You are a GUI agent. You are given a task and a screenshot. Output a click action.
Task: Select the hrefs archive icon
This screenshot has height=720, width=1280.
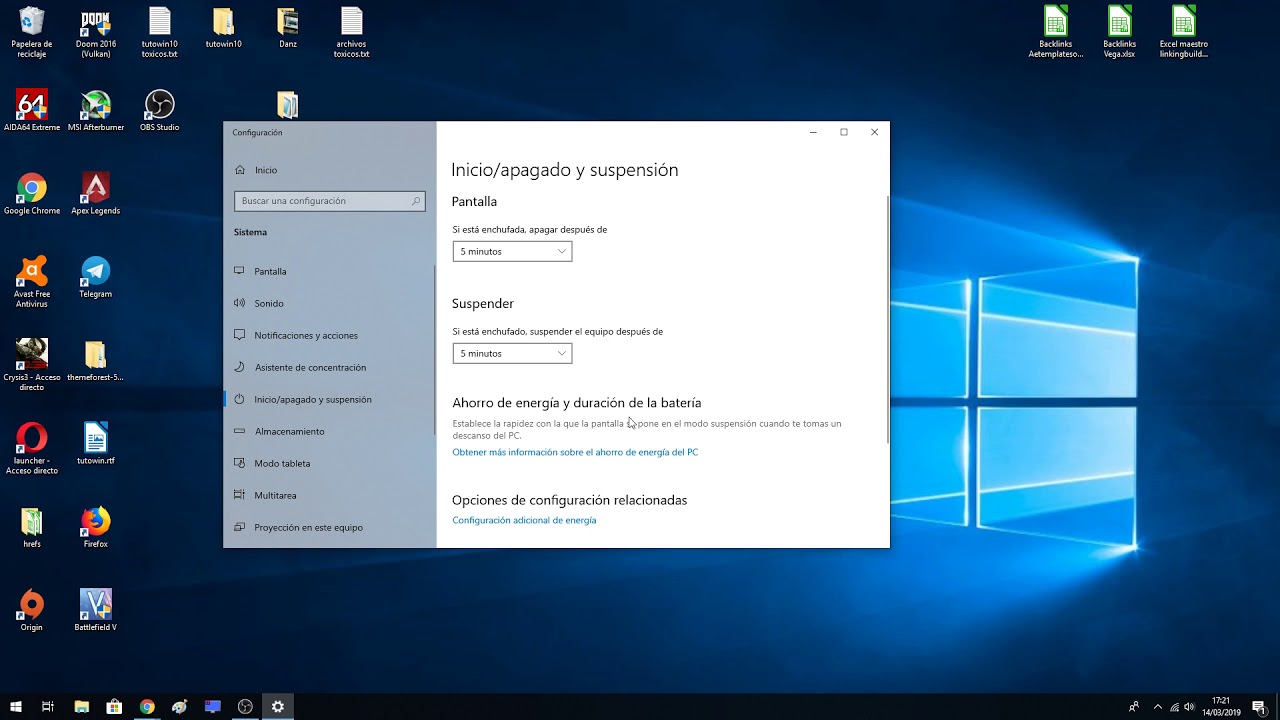[32, 526]
